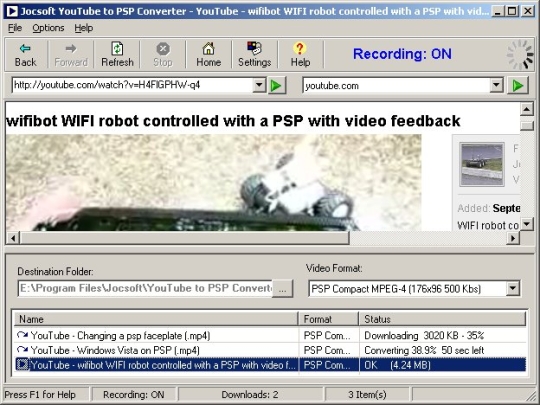Screen dimensions: 540x405
Task: Click the Name column header
Action: coord(156,319)
